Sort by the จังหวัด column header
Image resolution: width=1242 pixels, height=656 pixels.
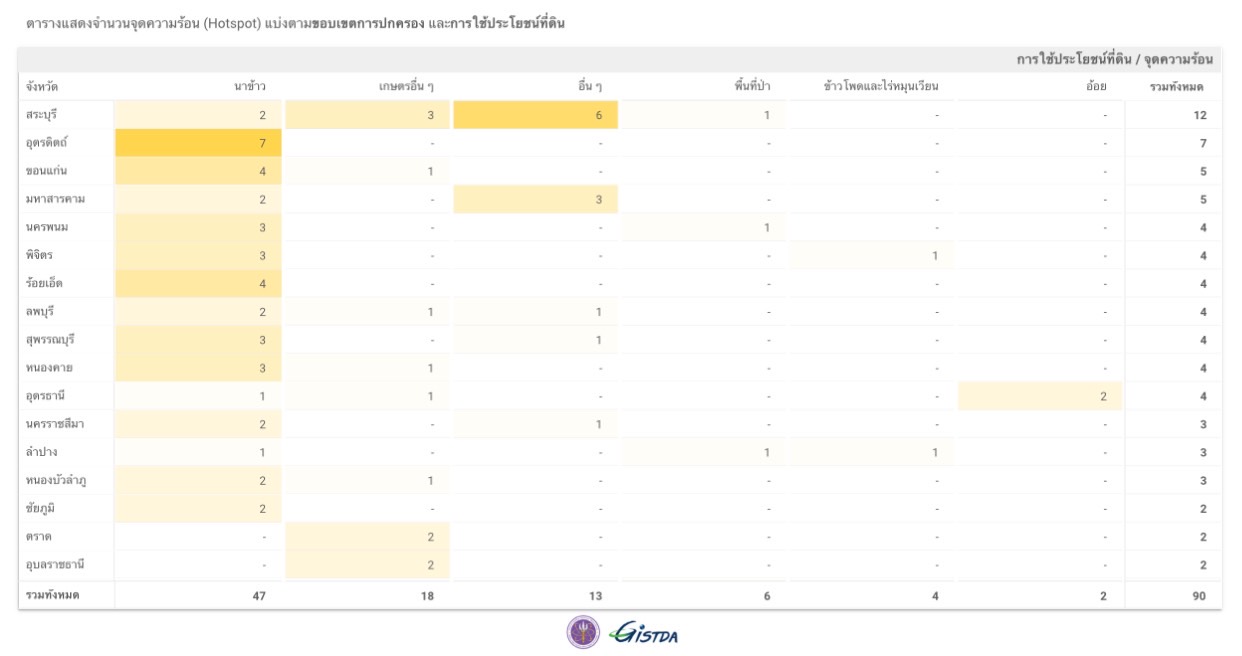coord(42,87)
